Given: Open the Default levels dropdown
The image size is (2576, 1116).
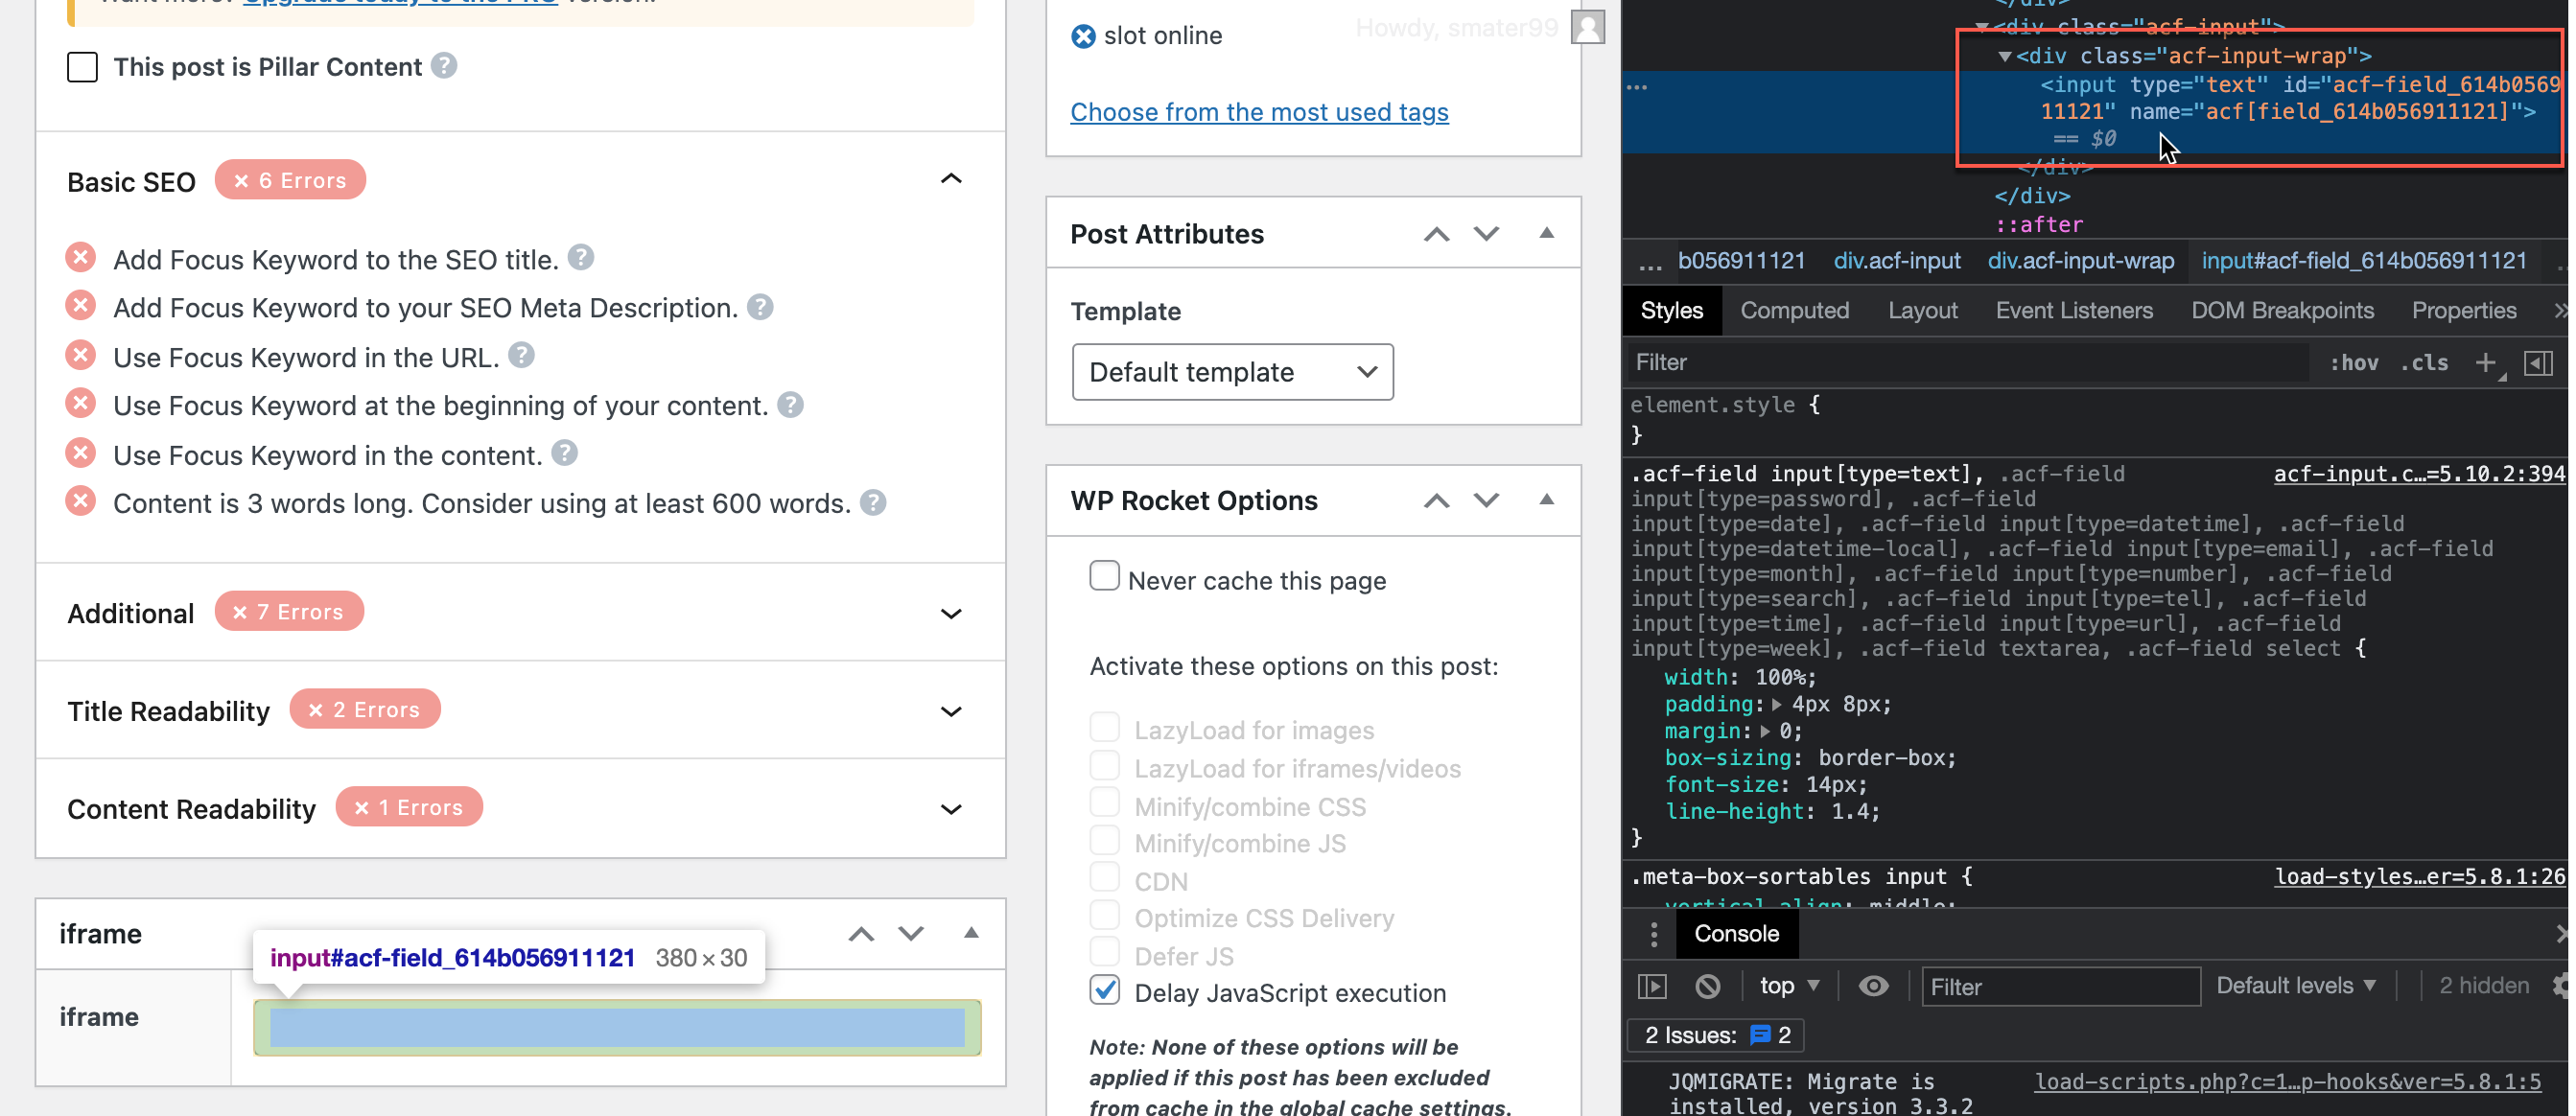Looking at the screenshot, I should [2295, 986].
